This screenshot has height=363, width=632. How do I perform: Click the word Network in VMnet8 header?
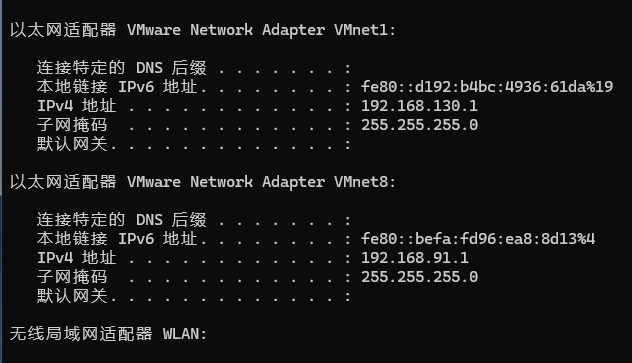221,182
